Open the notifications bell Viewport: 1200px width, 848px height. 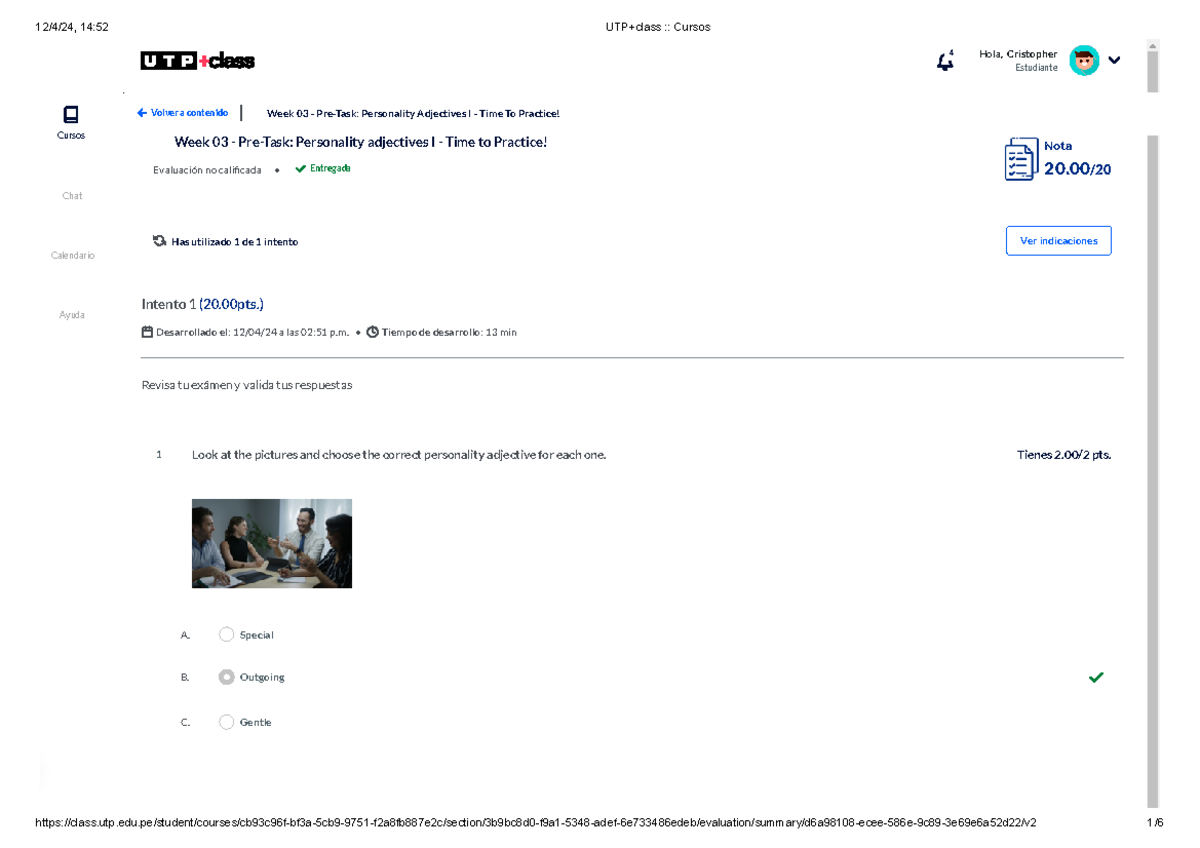click(944, 62)
